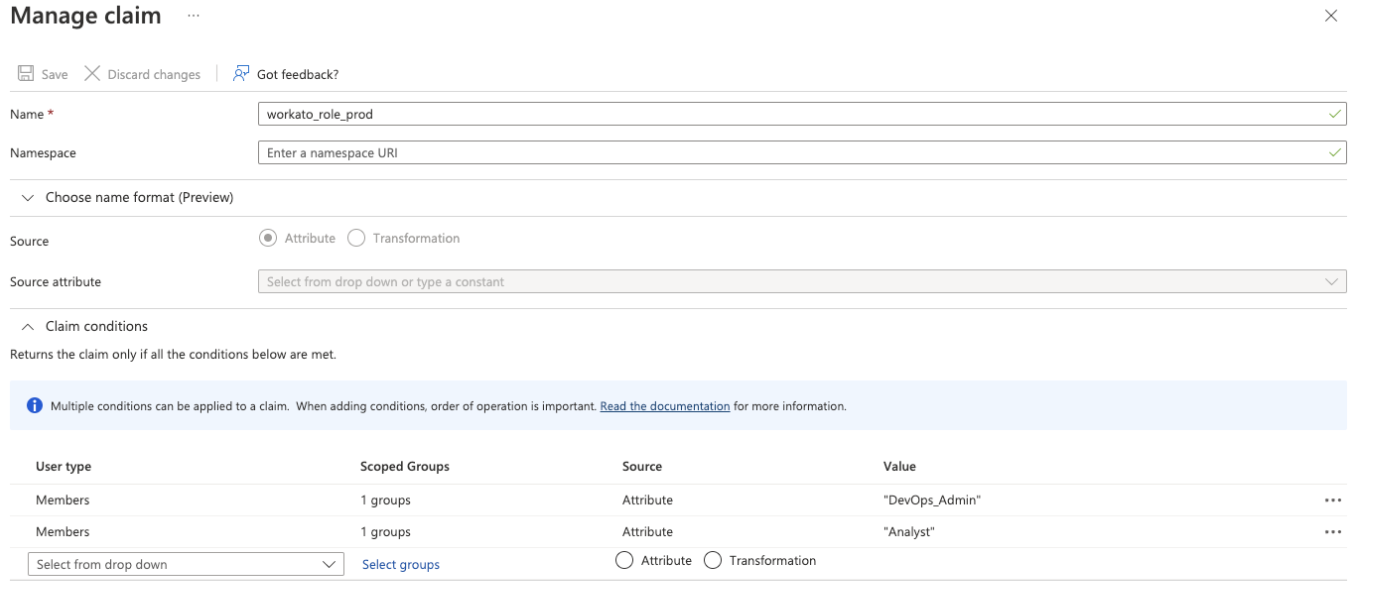Open more options for the Analyst condition

coord(1334,531)
